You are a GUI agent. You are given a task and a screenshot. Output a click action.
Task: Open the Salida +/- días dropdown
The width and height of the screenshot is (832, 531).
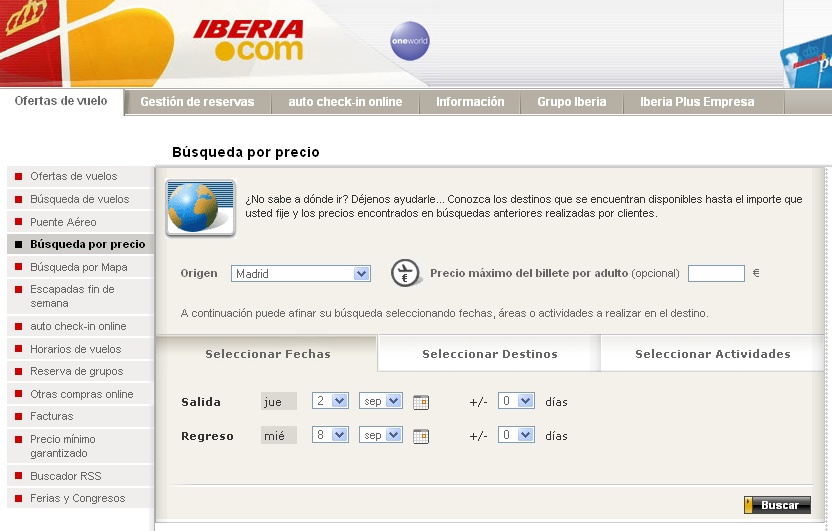click(516, 401)
